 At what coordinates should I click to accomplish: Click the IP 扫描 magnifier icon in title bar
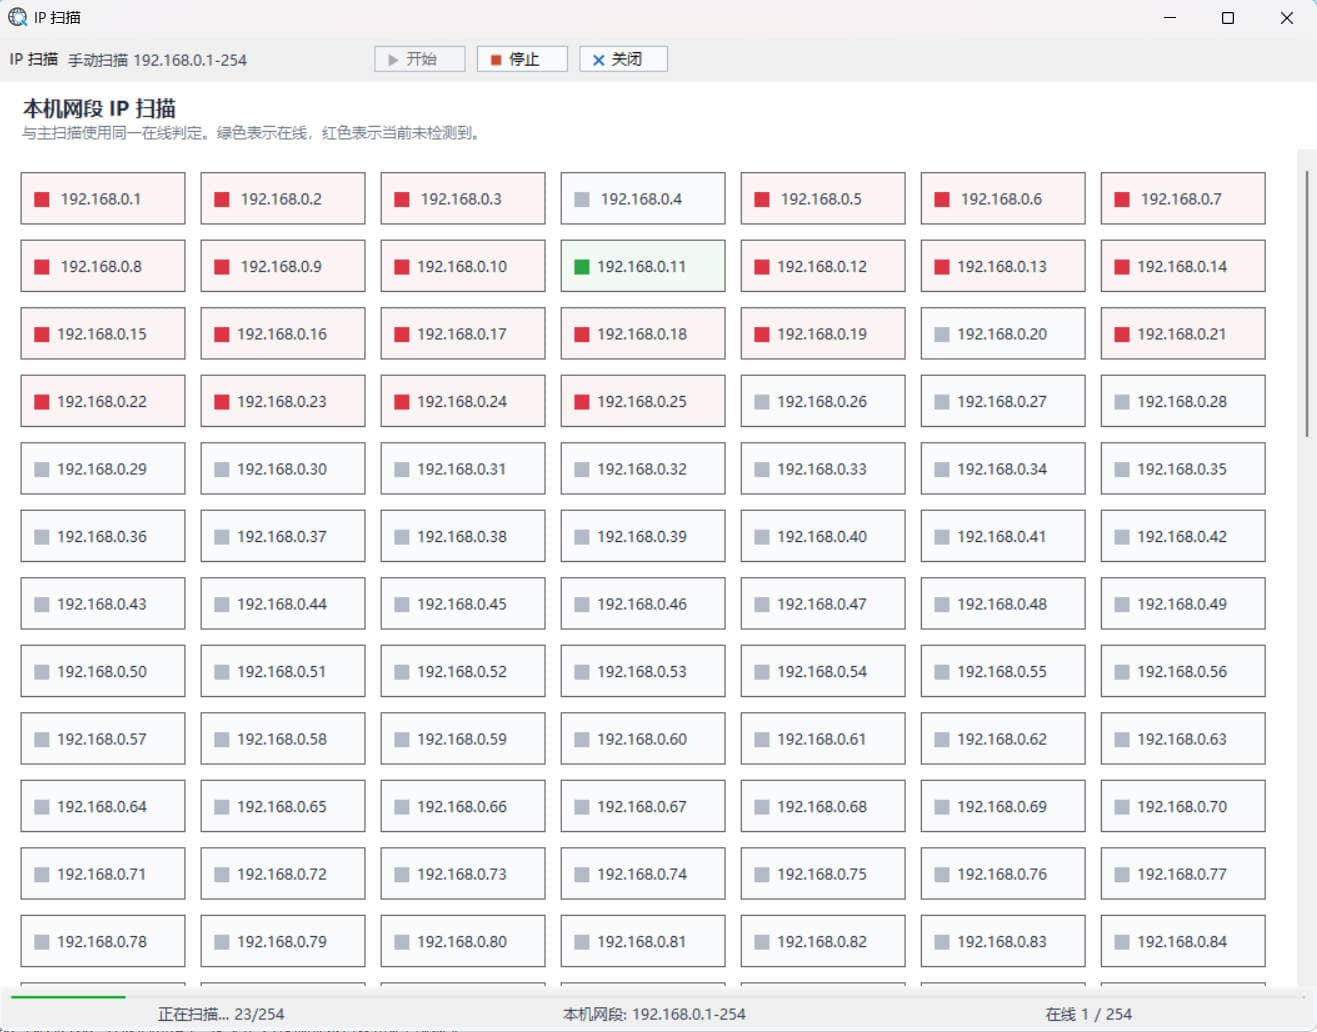click(17, 17)
